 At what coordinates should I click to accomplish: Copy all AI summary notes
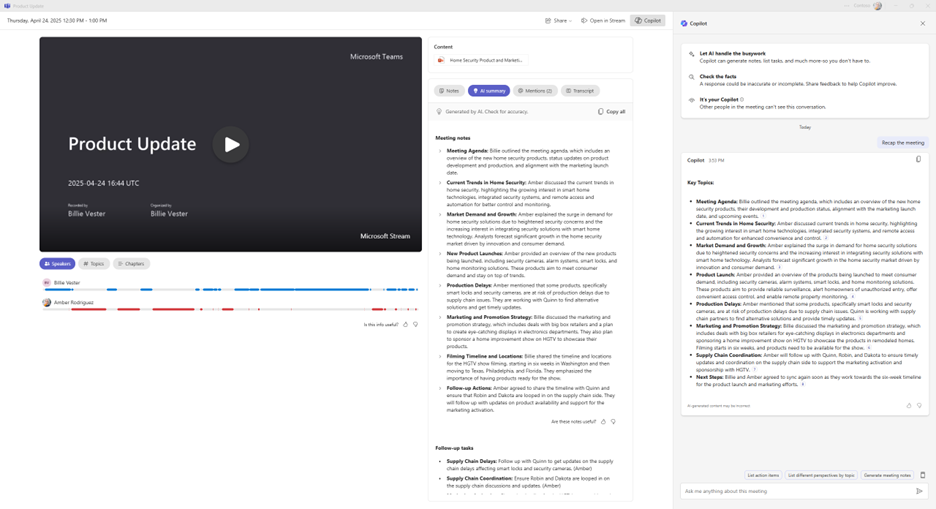coord(611,112)
